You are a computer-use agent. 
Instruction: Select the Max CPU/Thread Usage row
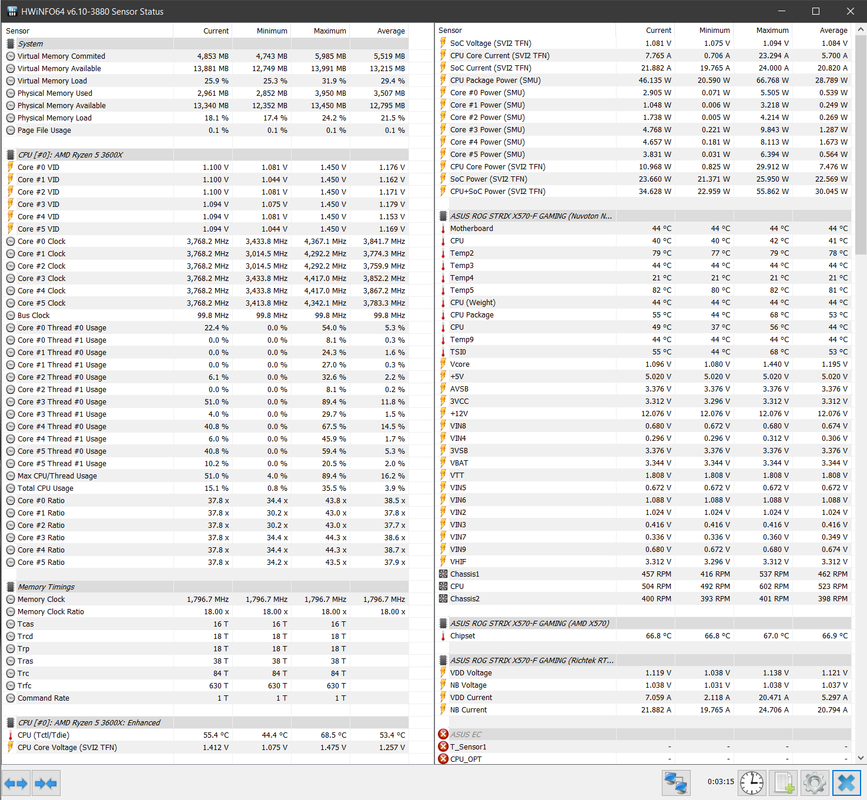[x=207, y=476]
